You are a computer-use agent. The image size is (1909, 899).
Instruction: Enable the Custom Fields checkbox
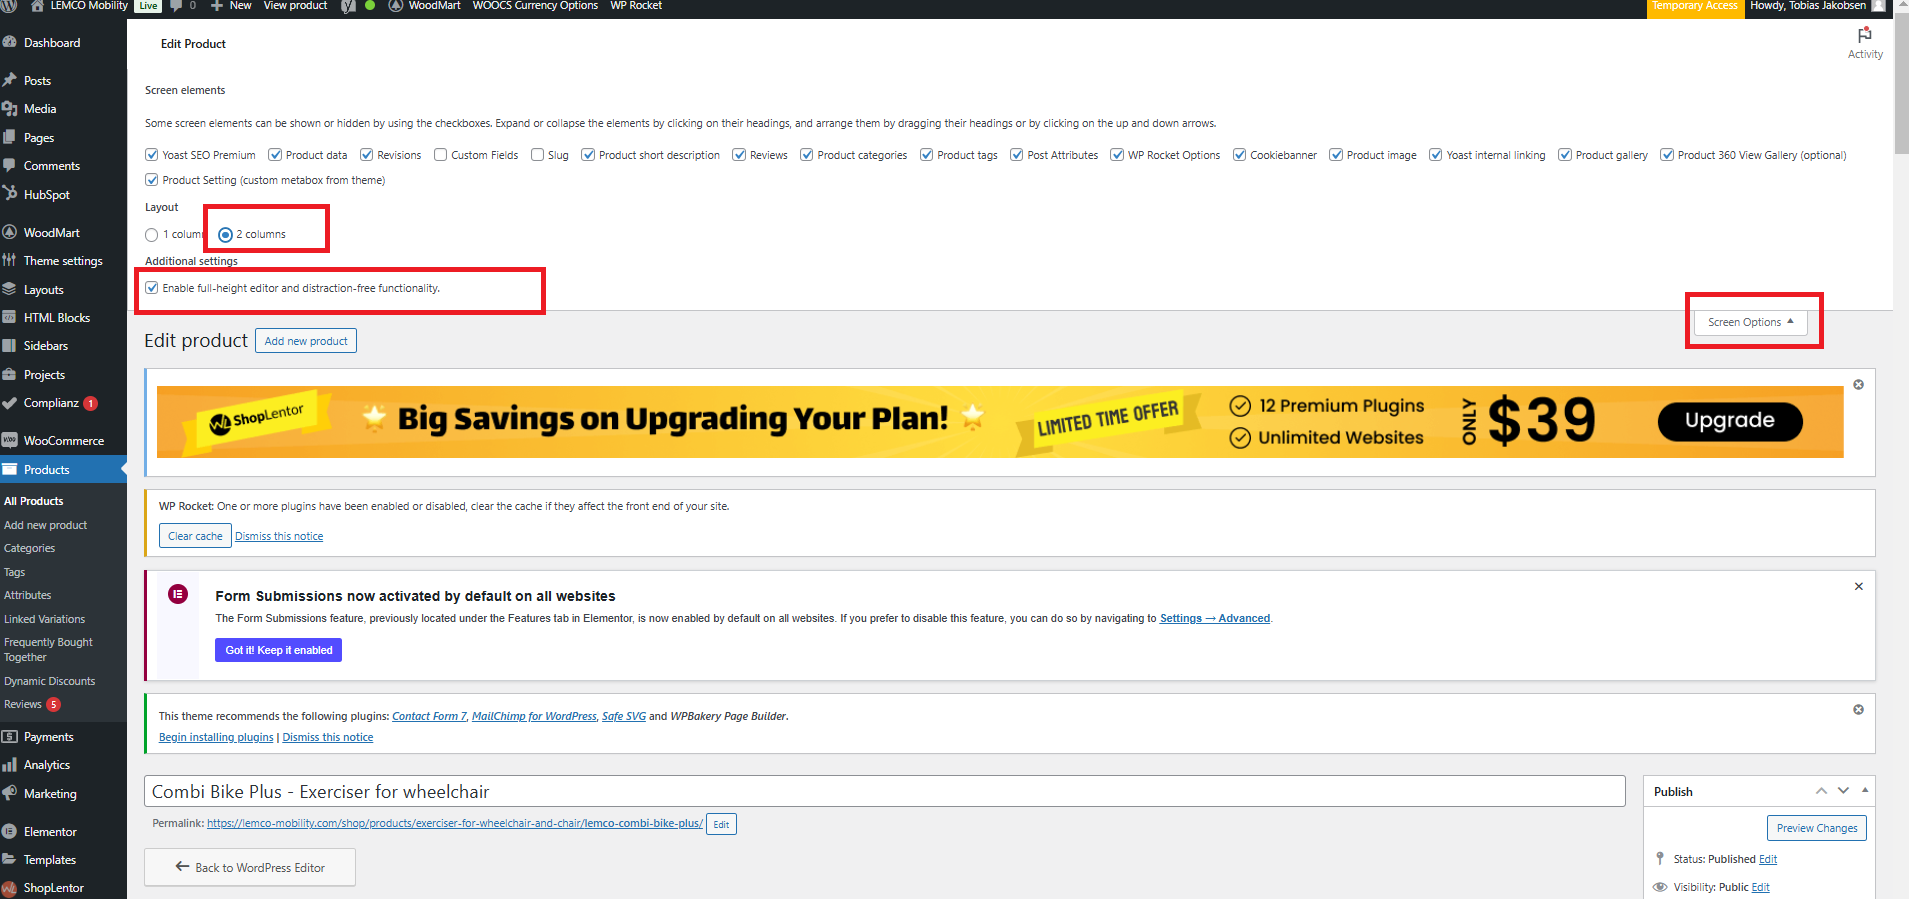[440, 155]
